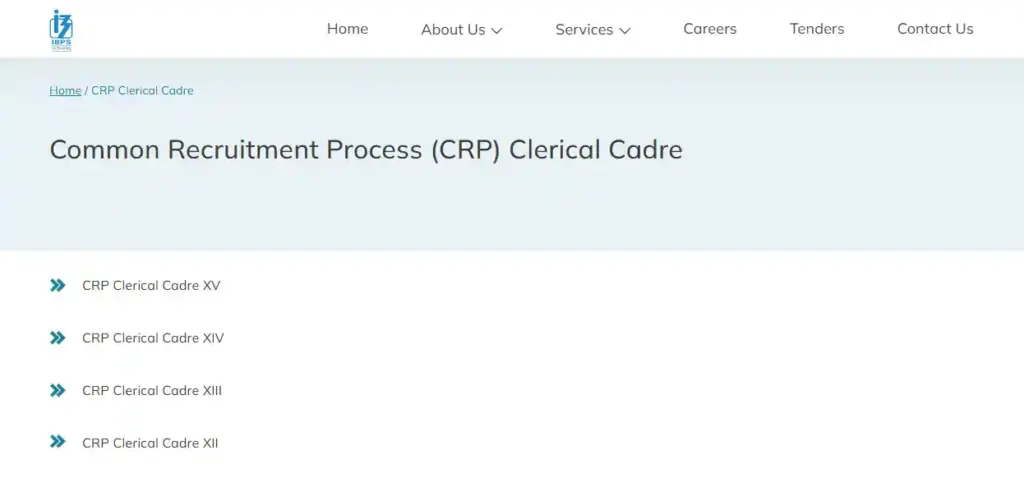
Task: Click the chevron arrow next to Services
Action: (x=625, y=31)
